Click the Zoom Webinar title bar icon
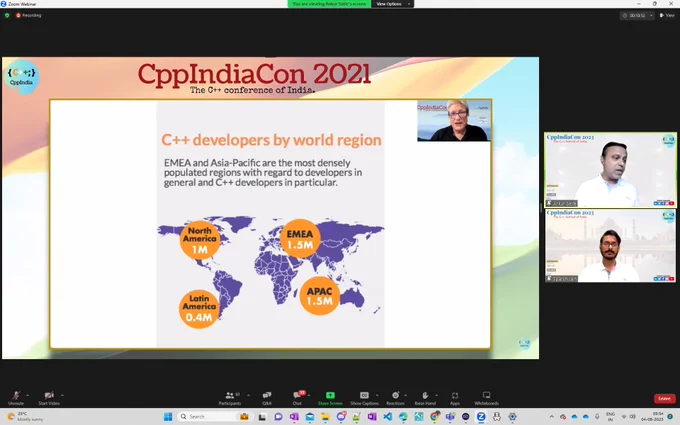The width and height of the screenshot is (680, 425). click(x=3, y=4)
